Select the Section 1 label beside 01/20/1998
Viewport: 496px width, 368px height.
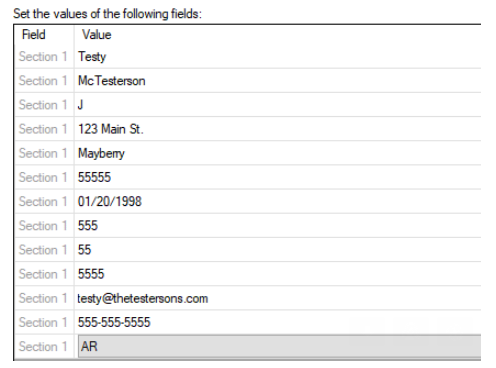tap(43, 202)
